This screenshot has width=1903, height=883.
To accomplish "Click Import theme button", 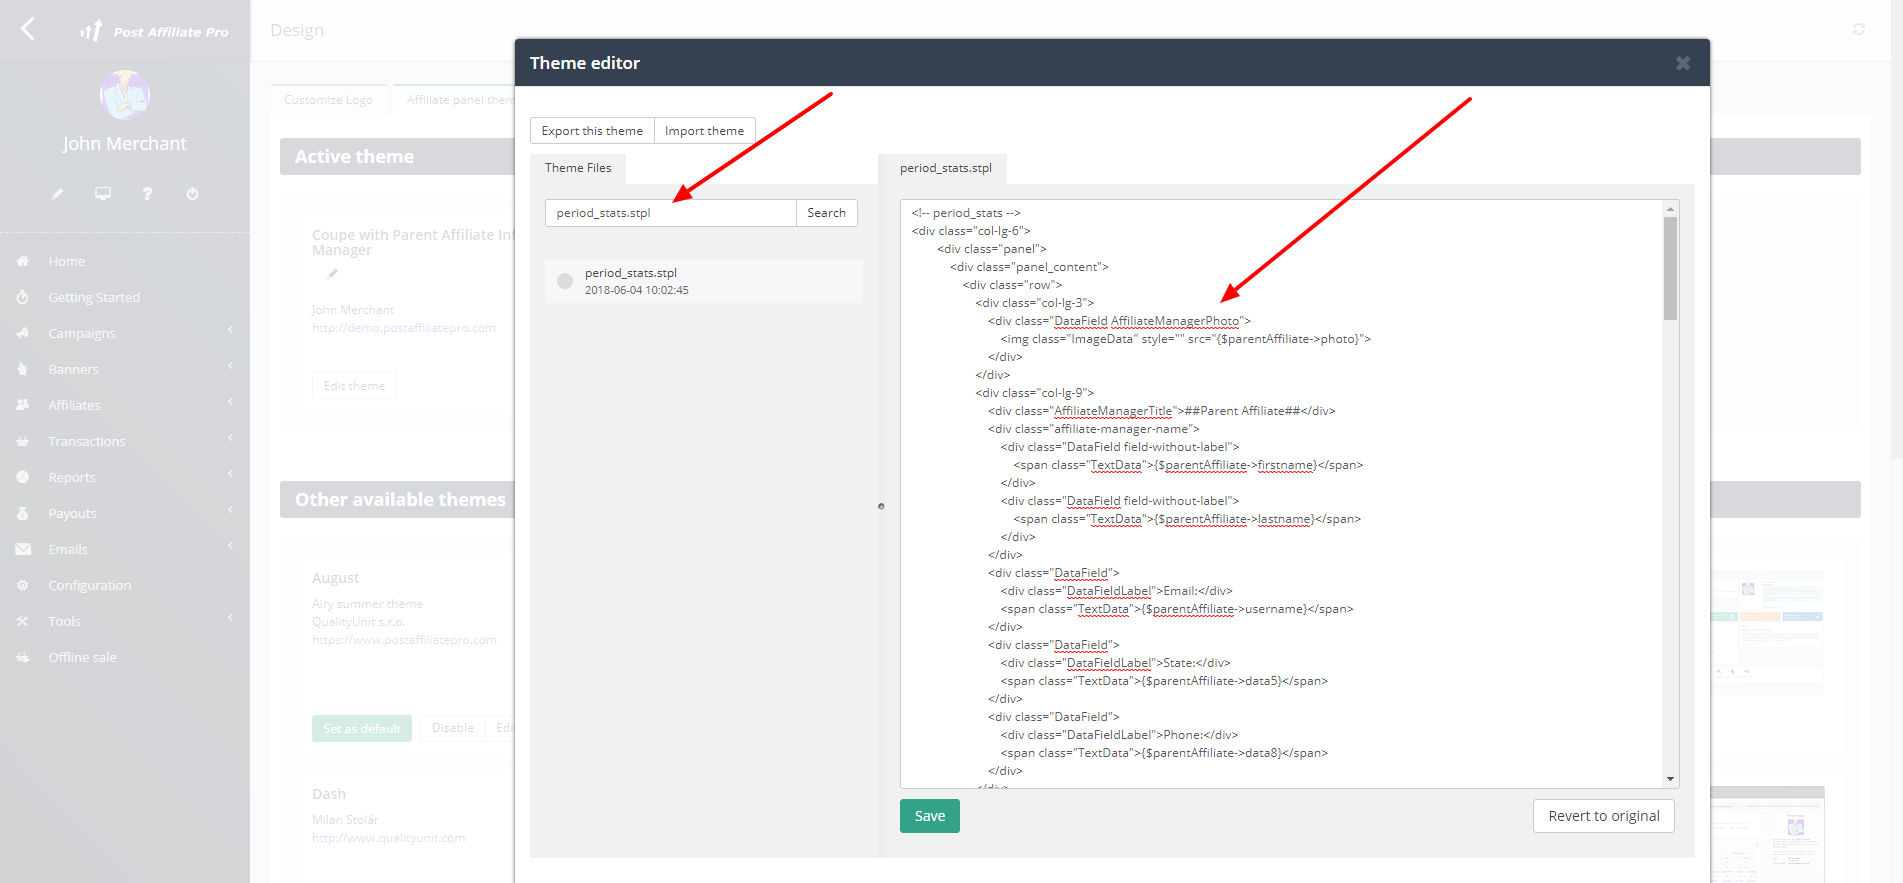I will [704, 131].
